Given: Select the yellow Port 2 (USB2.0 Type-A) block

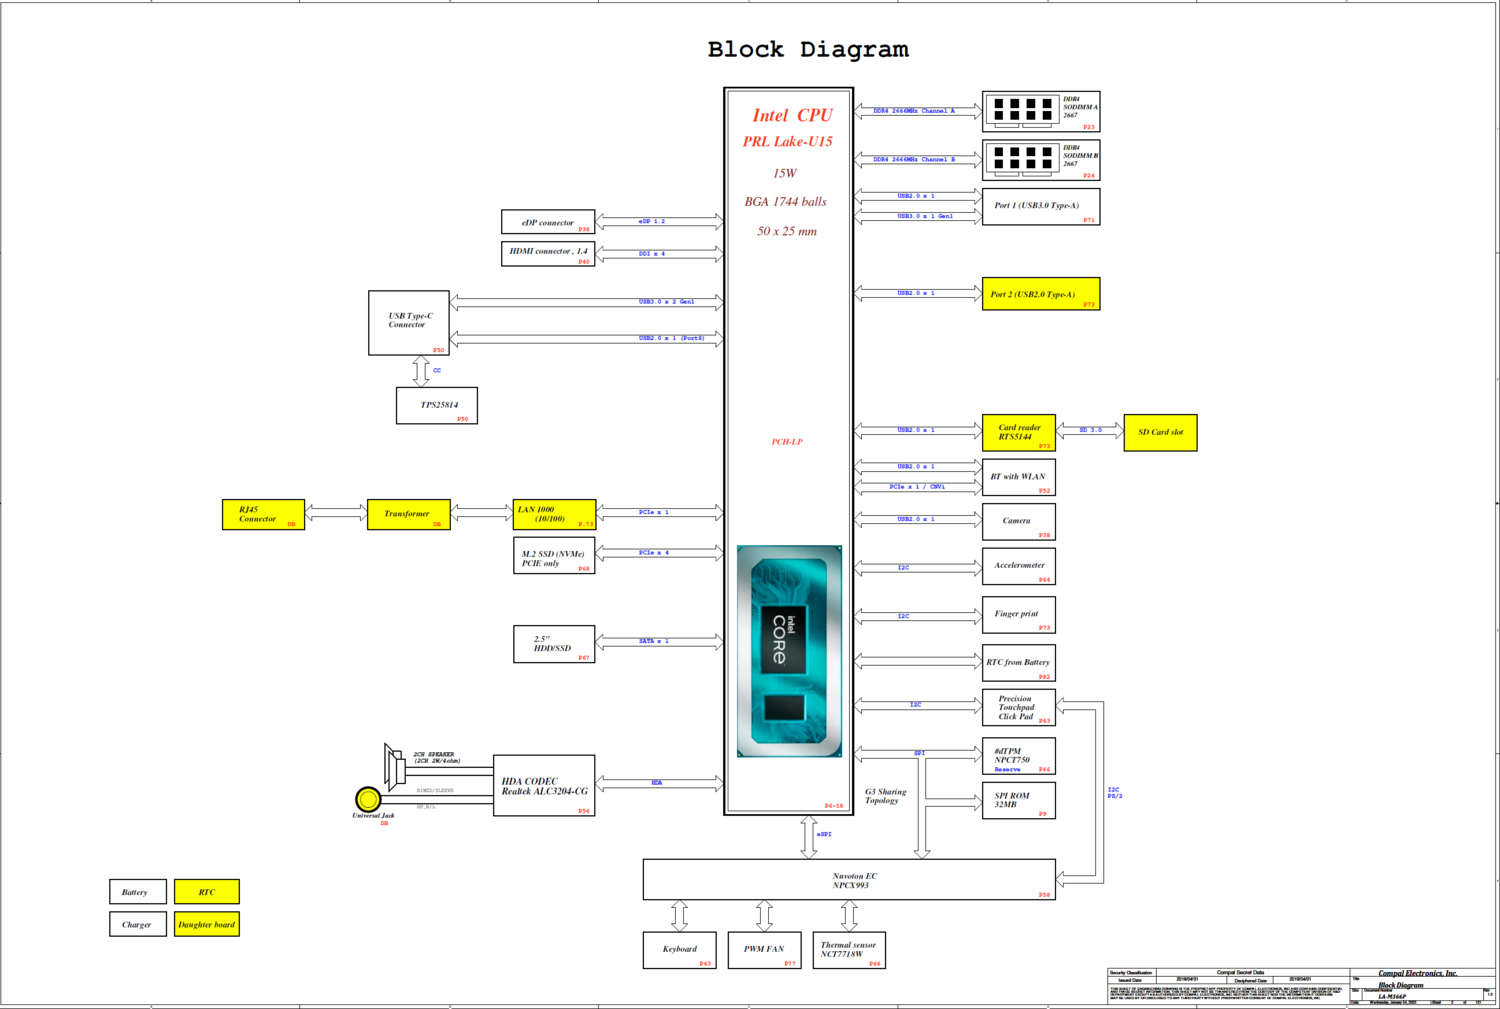Looking at the screenshot, I should tap(1041, 294).
